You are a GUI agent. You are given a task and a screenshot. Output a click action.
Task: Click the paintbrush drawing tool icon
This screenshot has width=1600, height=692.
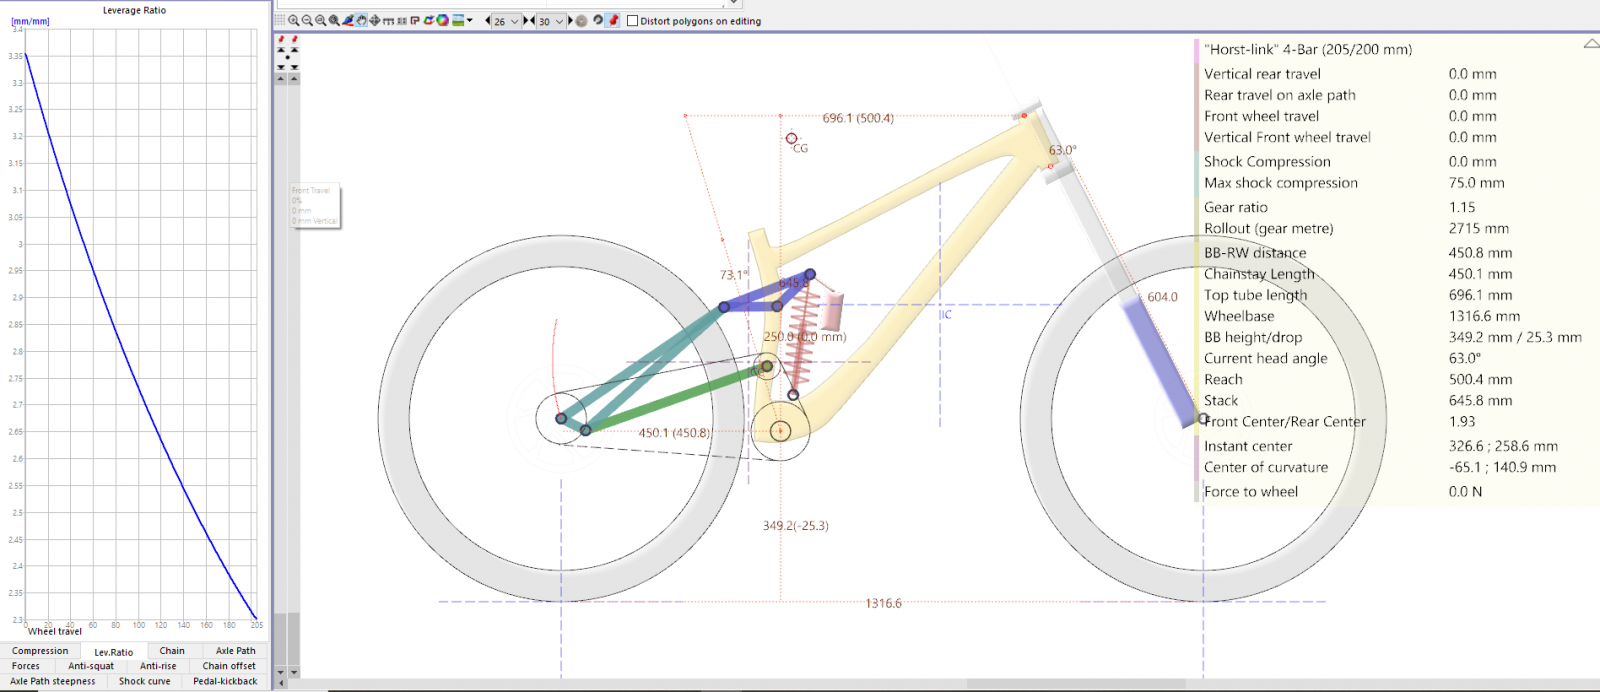coord(348,20)
